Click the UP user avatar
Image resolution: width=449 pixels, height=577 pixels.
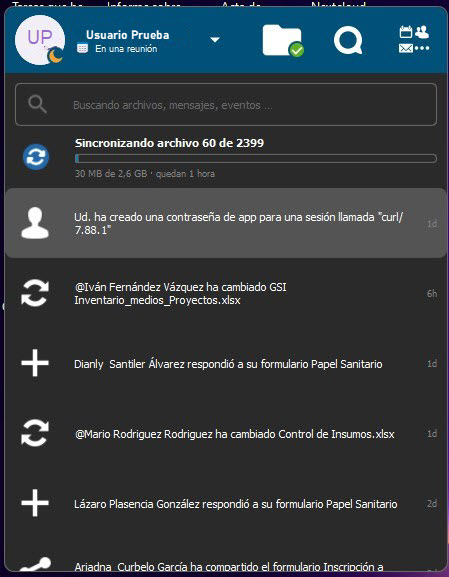click(40, 40)
